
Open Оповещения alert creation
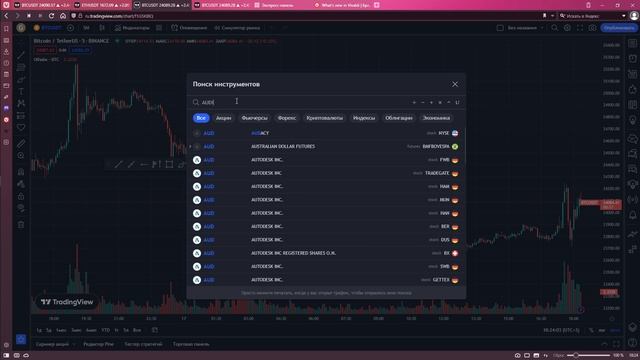tap(189, 28)
